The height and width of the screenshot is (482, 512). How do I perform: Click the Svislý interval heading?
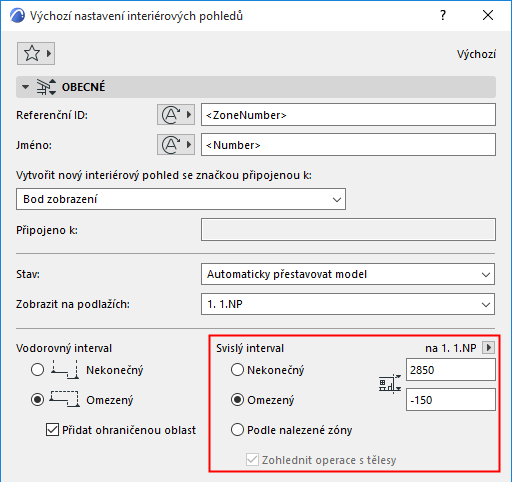(x=250, y=348)
